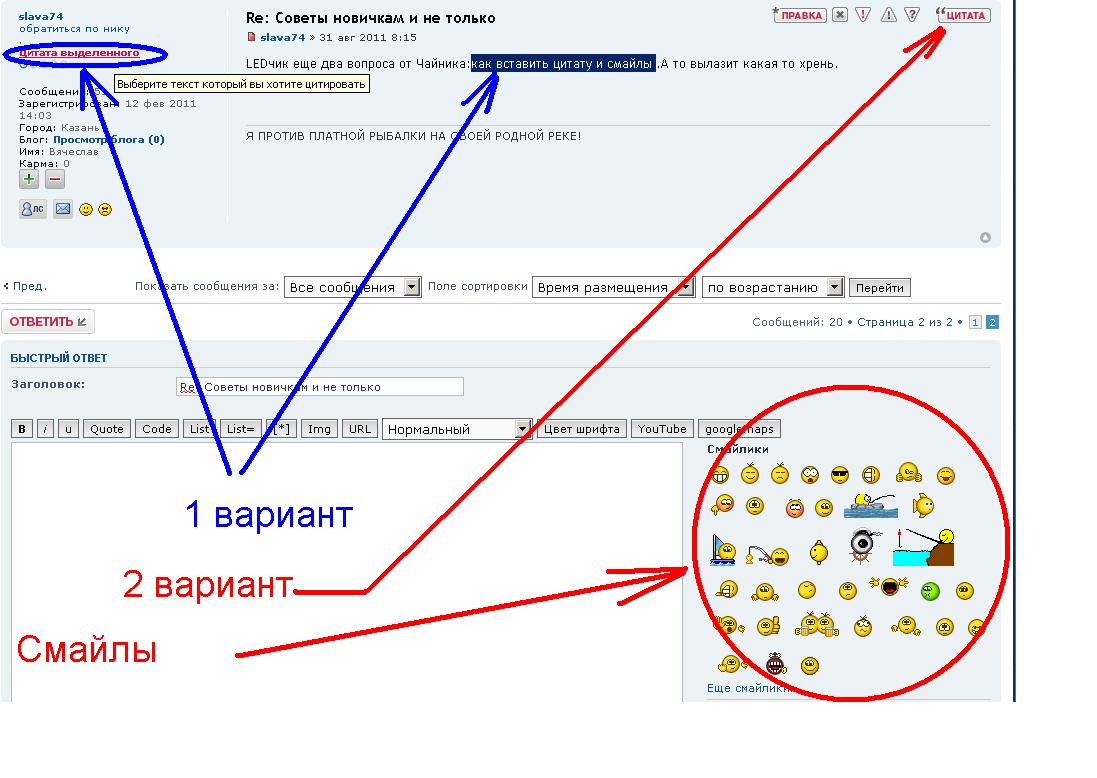1097x778 pixels.
Task: Click the ОТВЕТИТЬ reply button
Action: (x=48, y=322)
